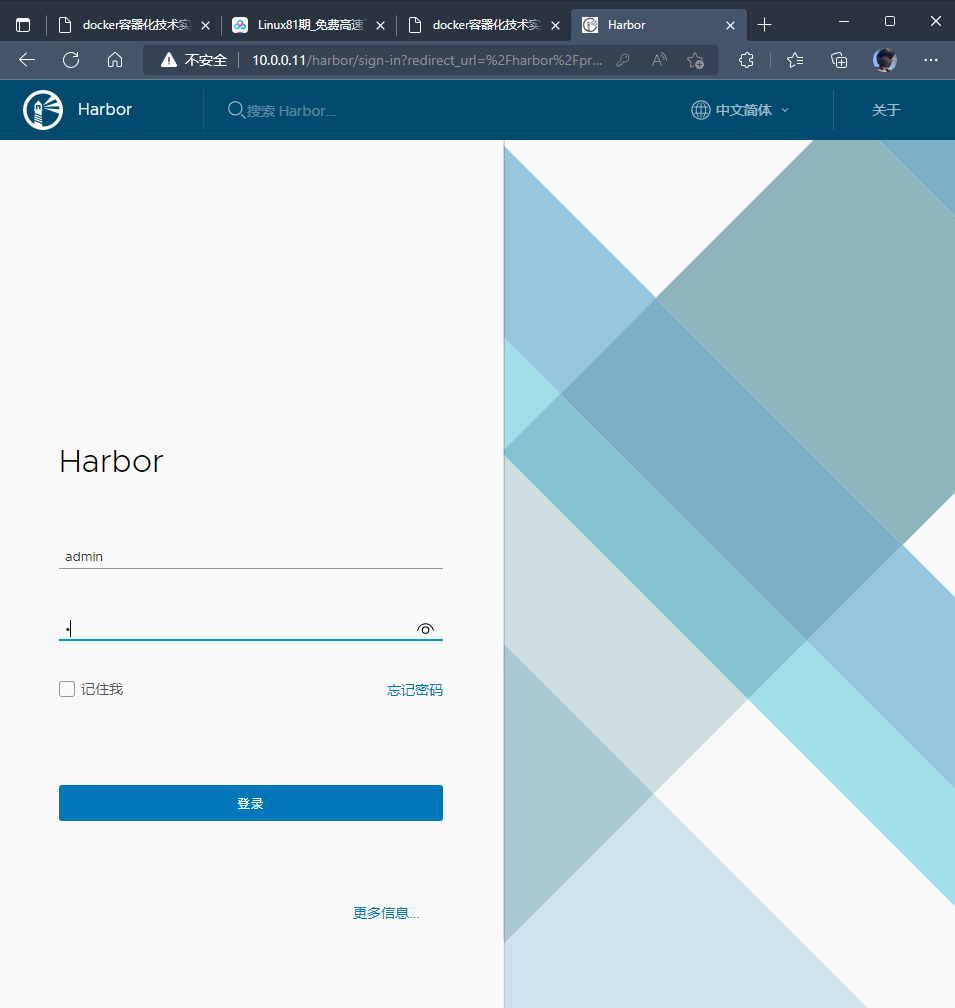Click the username field containing admin

(x=251, y=556)
